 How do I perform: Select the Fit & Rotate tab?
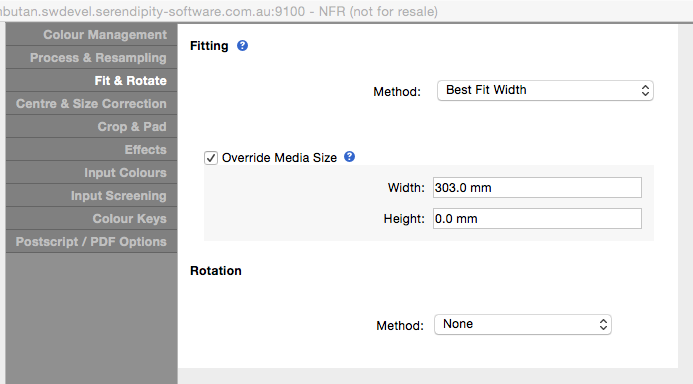click(x=91, y=81)
